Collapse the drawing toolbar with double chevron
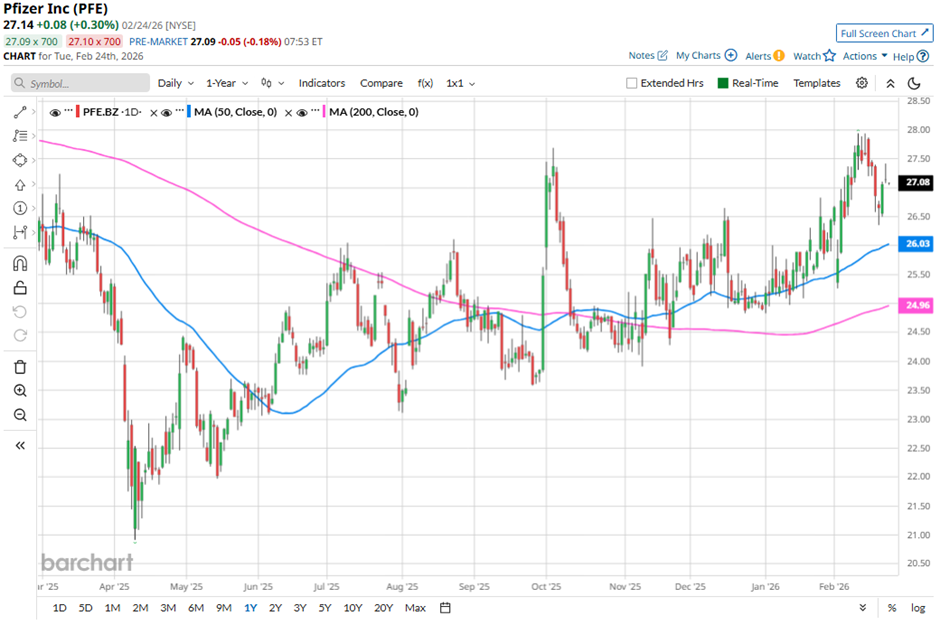940x625 pixels. coord(20,445)
